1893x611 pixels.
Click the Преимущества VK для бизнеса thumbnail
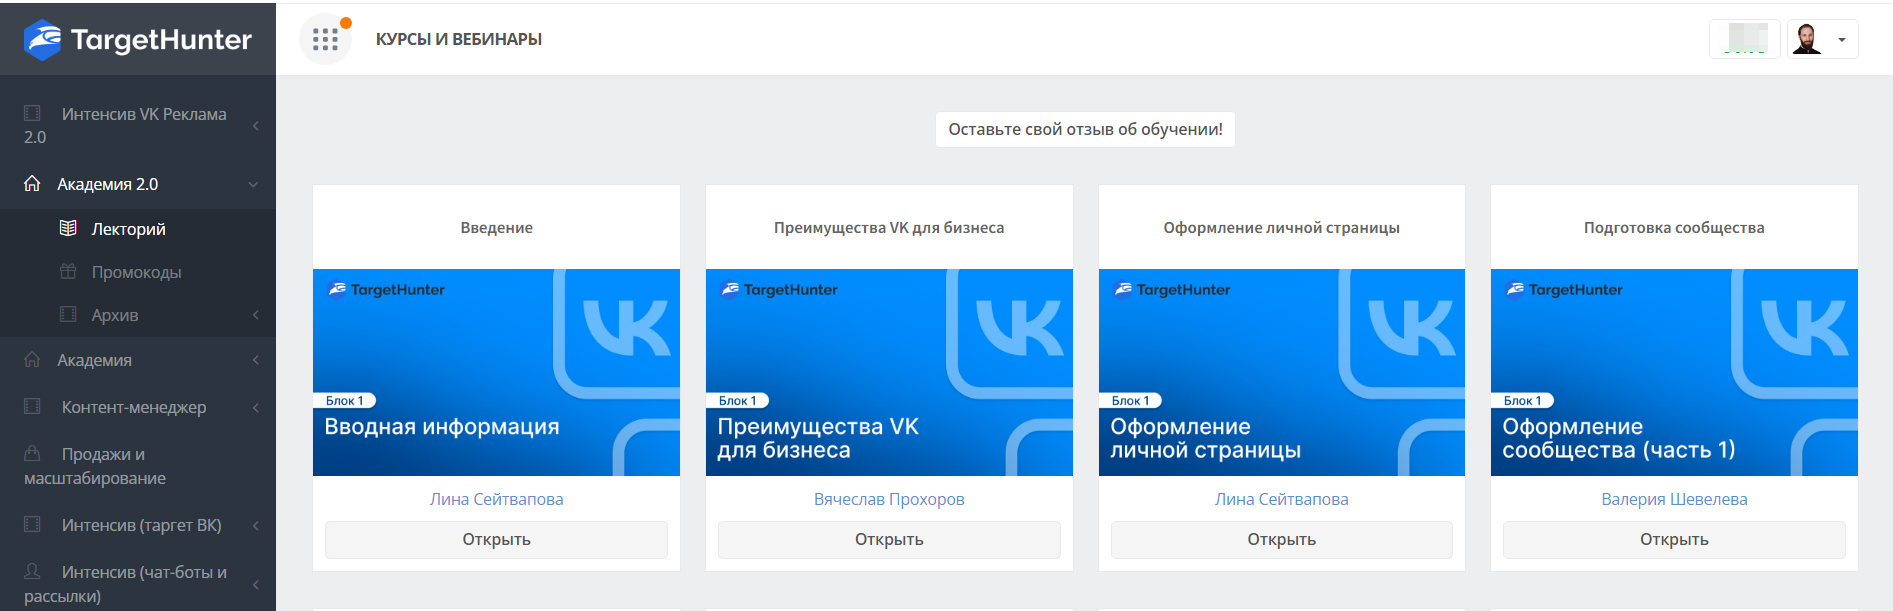click(x=889, y=372)
